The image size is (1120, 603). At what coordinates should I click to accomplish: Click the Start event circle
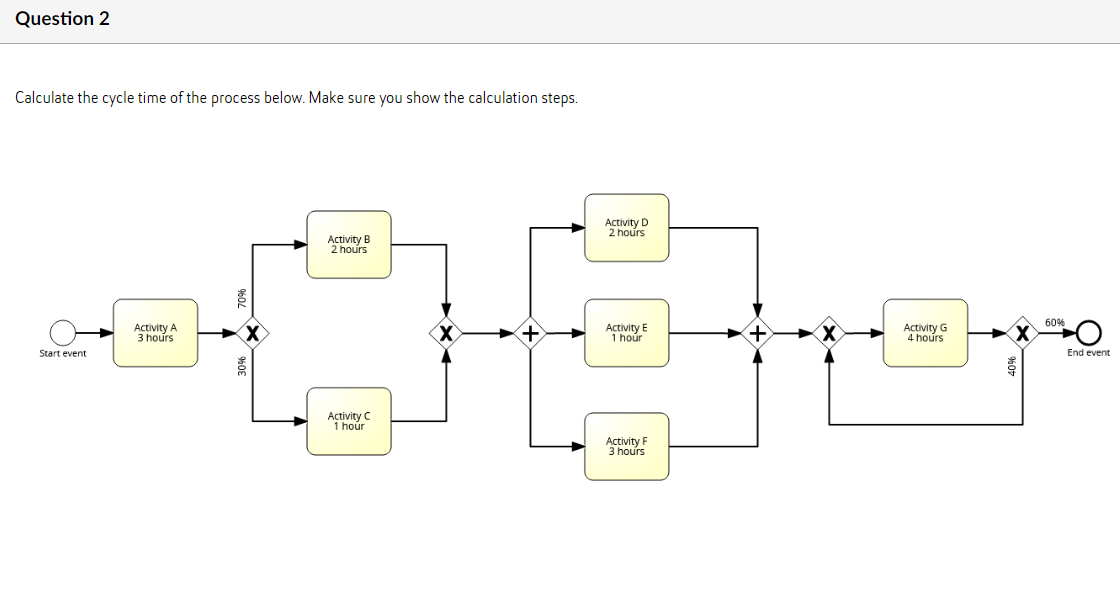coord(63,332)
